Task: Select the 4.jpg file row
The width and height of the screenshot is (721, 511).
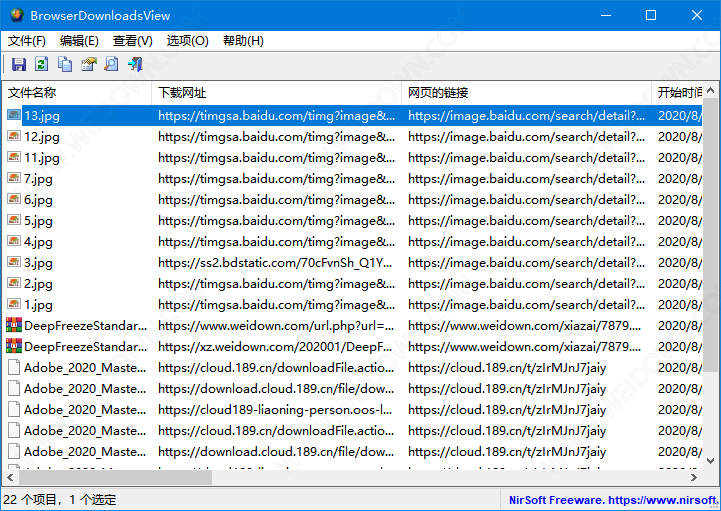Action: (x=353, y=241)
